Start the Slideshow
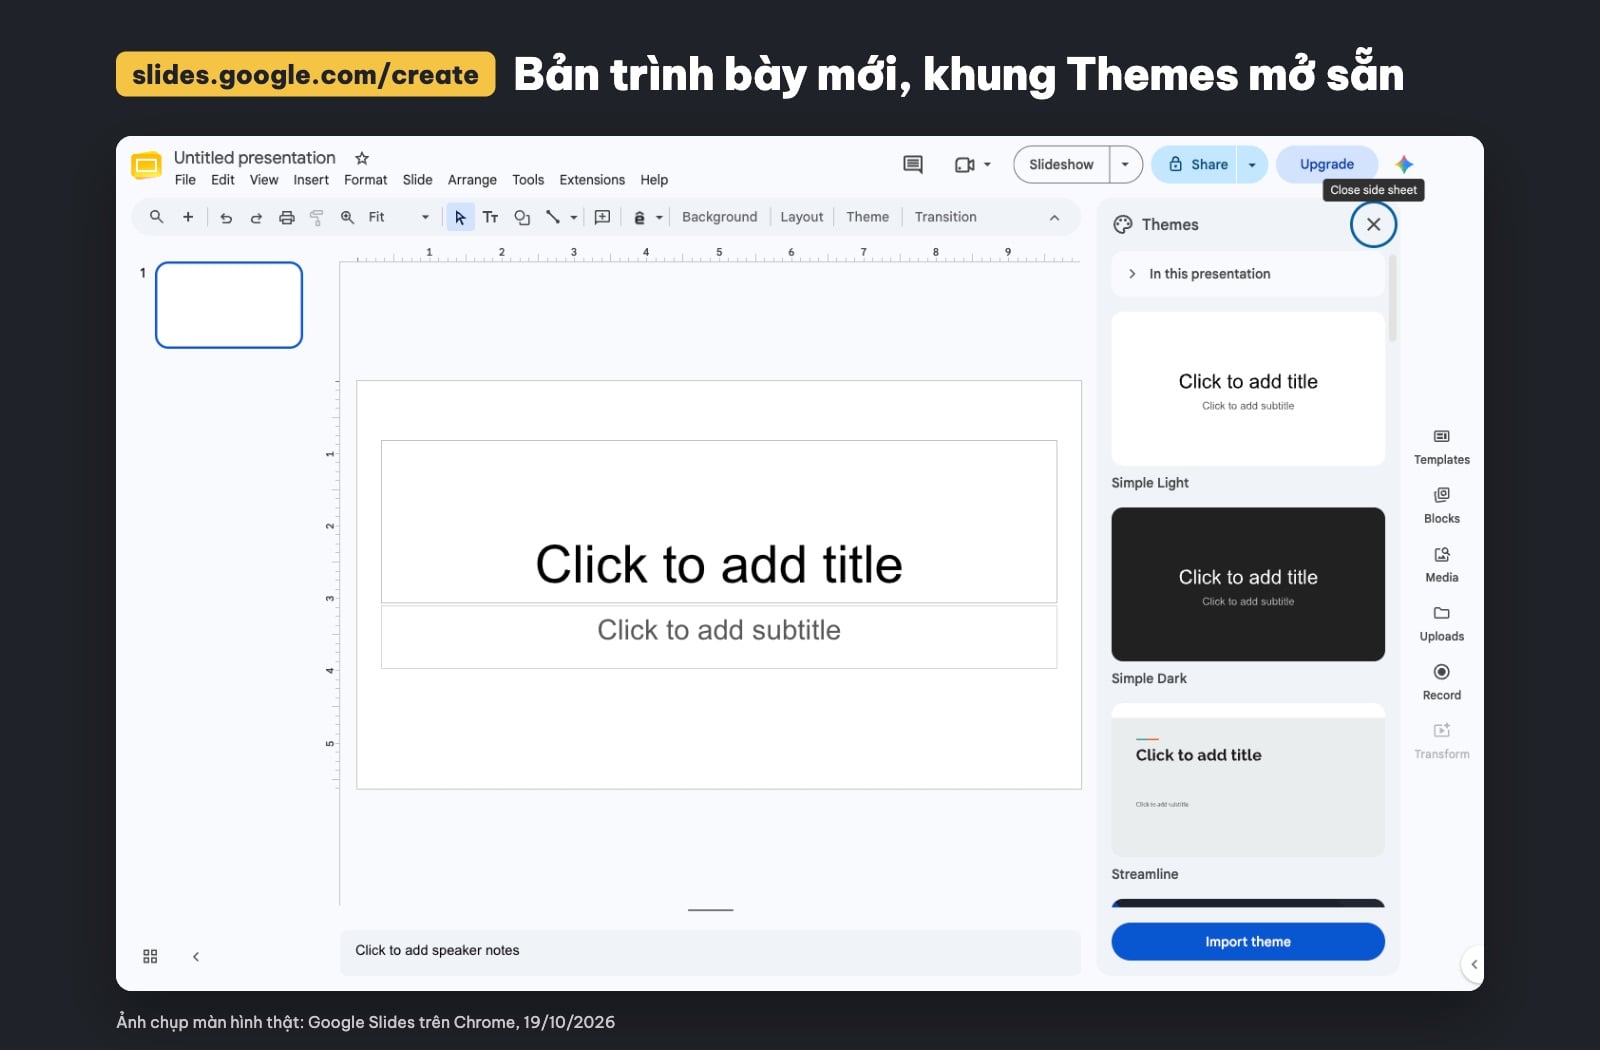The height and width of the screenshot is (1050, 1600). pyautogui.click(x=1061, y=165)
